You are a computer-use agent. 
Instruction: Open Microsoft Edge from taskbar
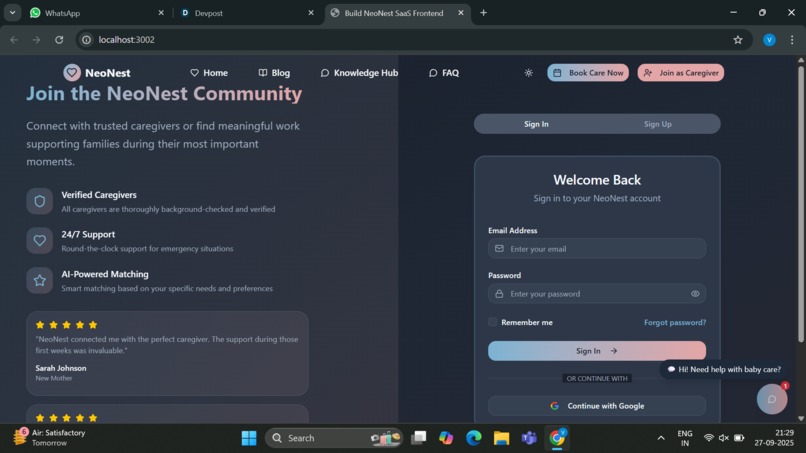click(x=473, y=438)
